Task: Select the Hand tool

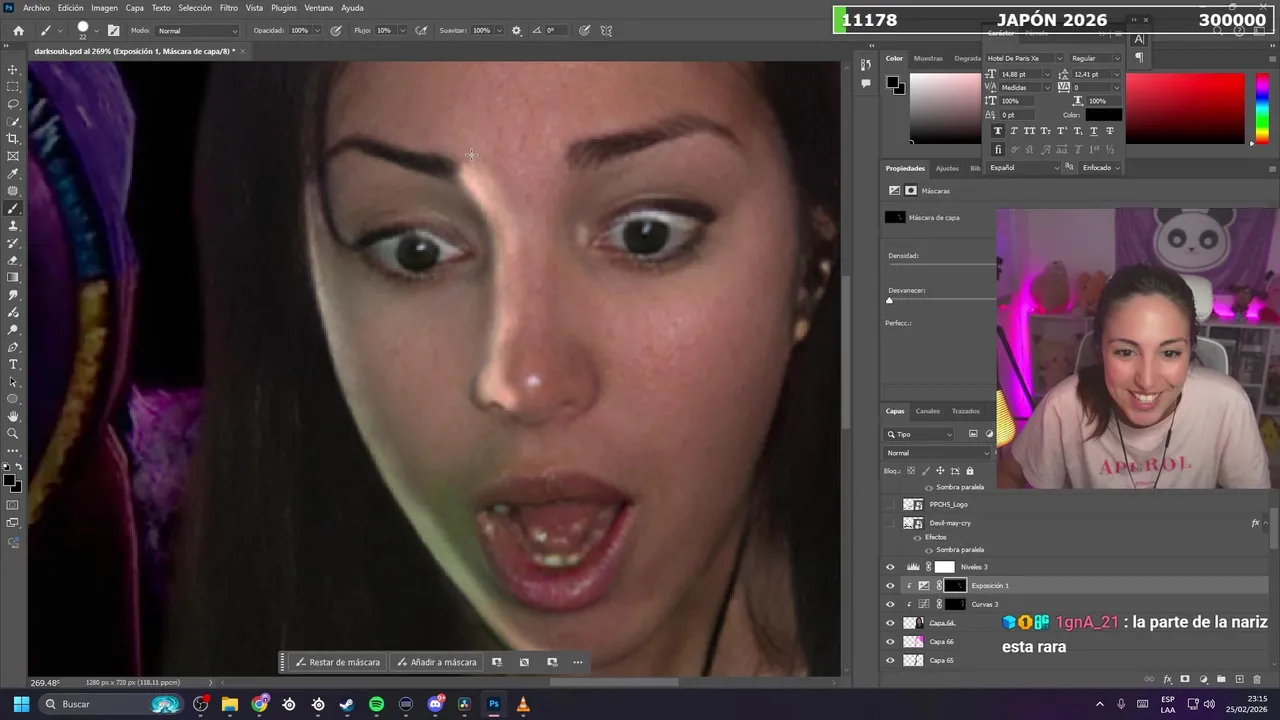Action: (x=13, y=416)
